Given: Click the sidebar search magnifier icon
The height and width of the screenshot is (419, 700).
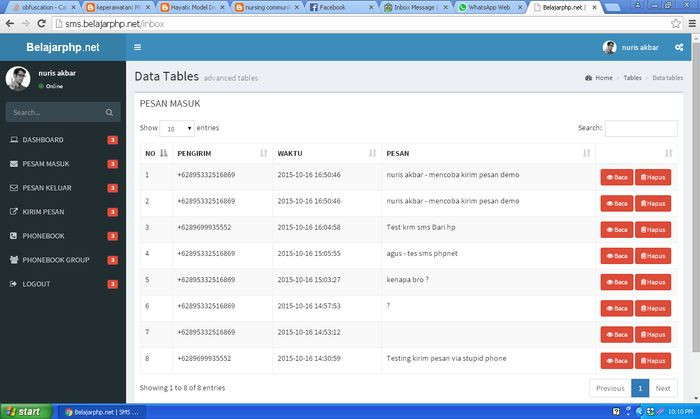Looking at the screenshot, I should pyautogui.click(x=109, y=112).
